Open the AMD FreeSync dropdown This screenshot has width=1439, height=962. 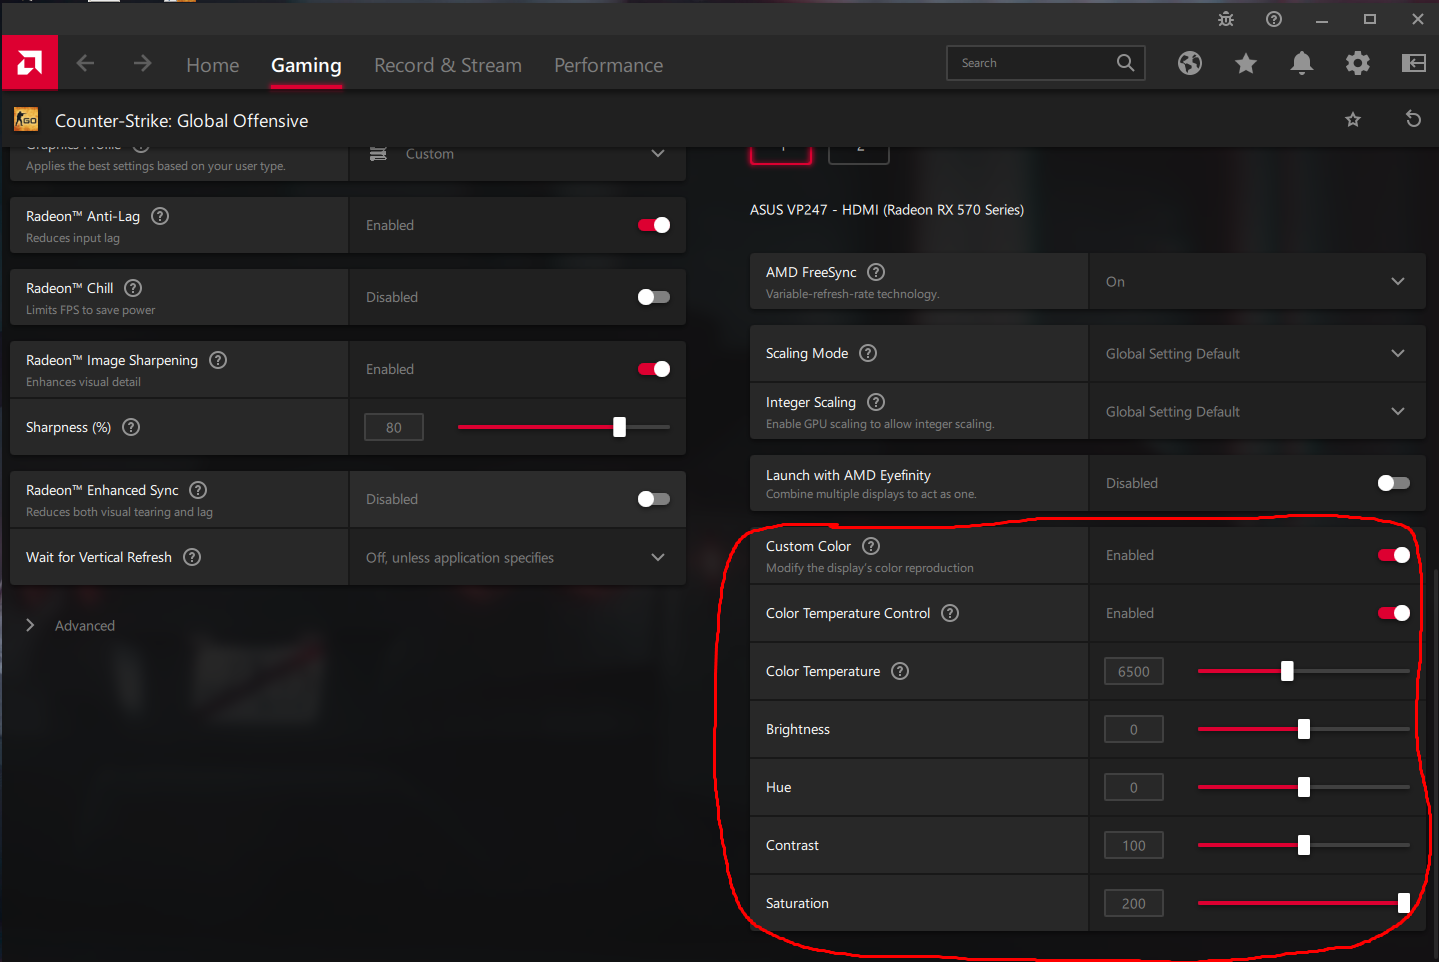pyautogui.click(x=1257, y=281)
